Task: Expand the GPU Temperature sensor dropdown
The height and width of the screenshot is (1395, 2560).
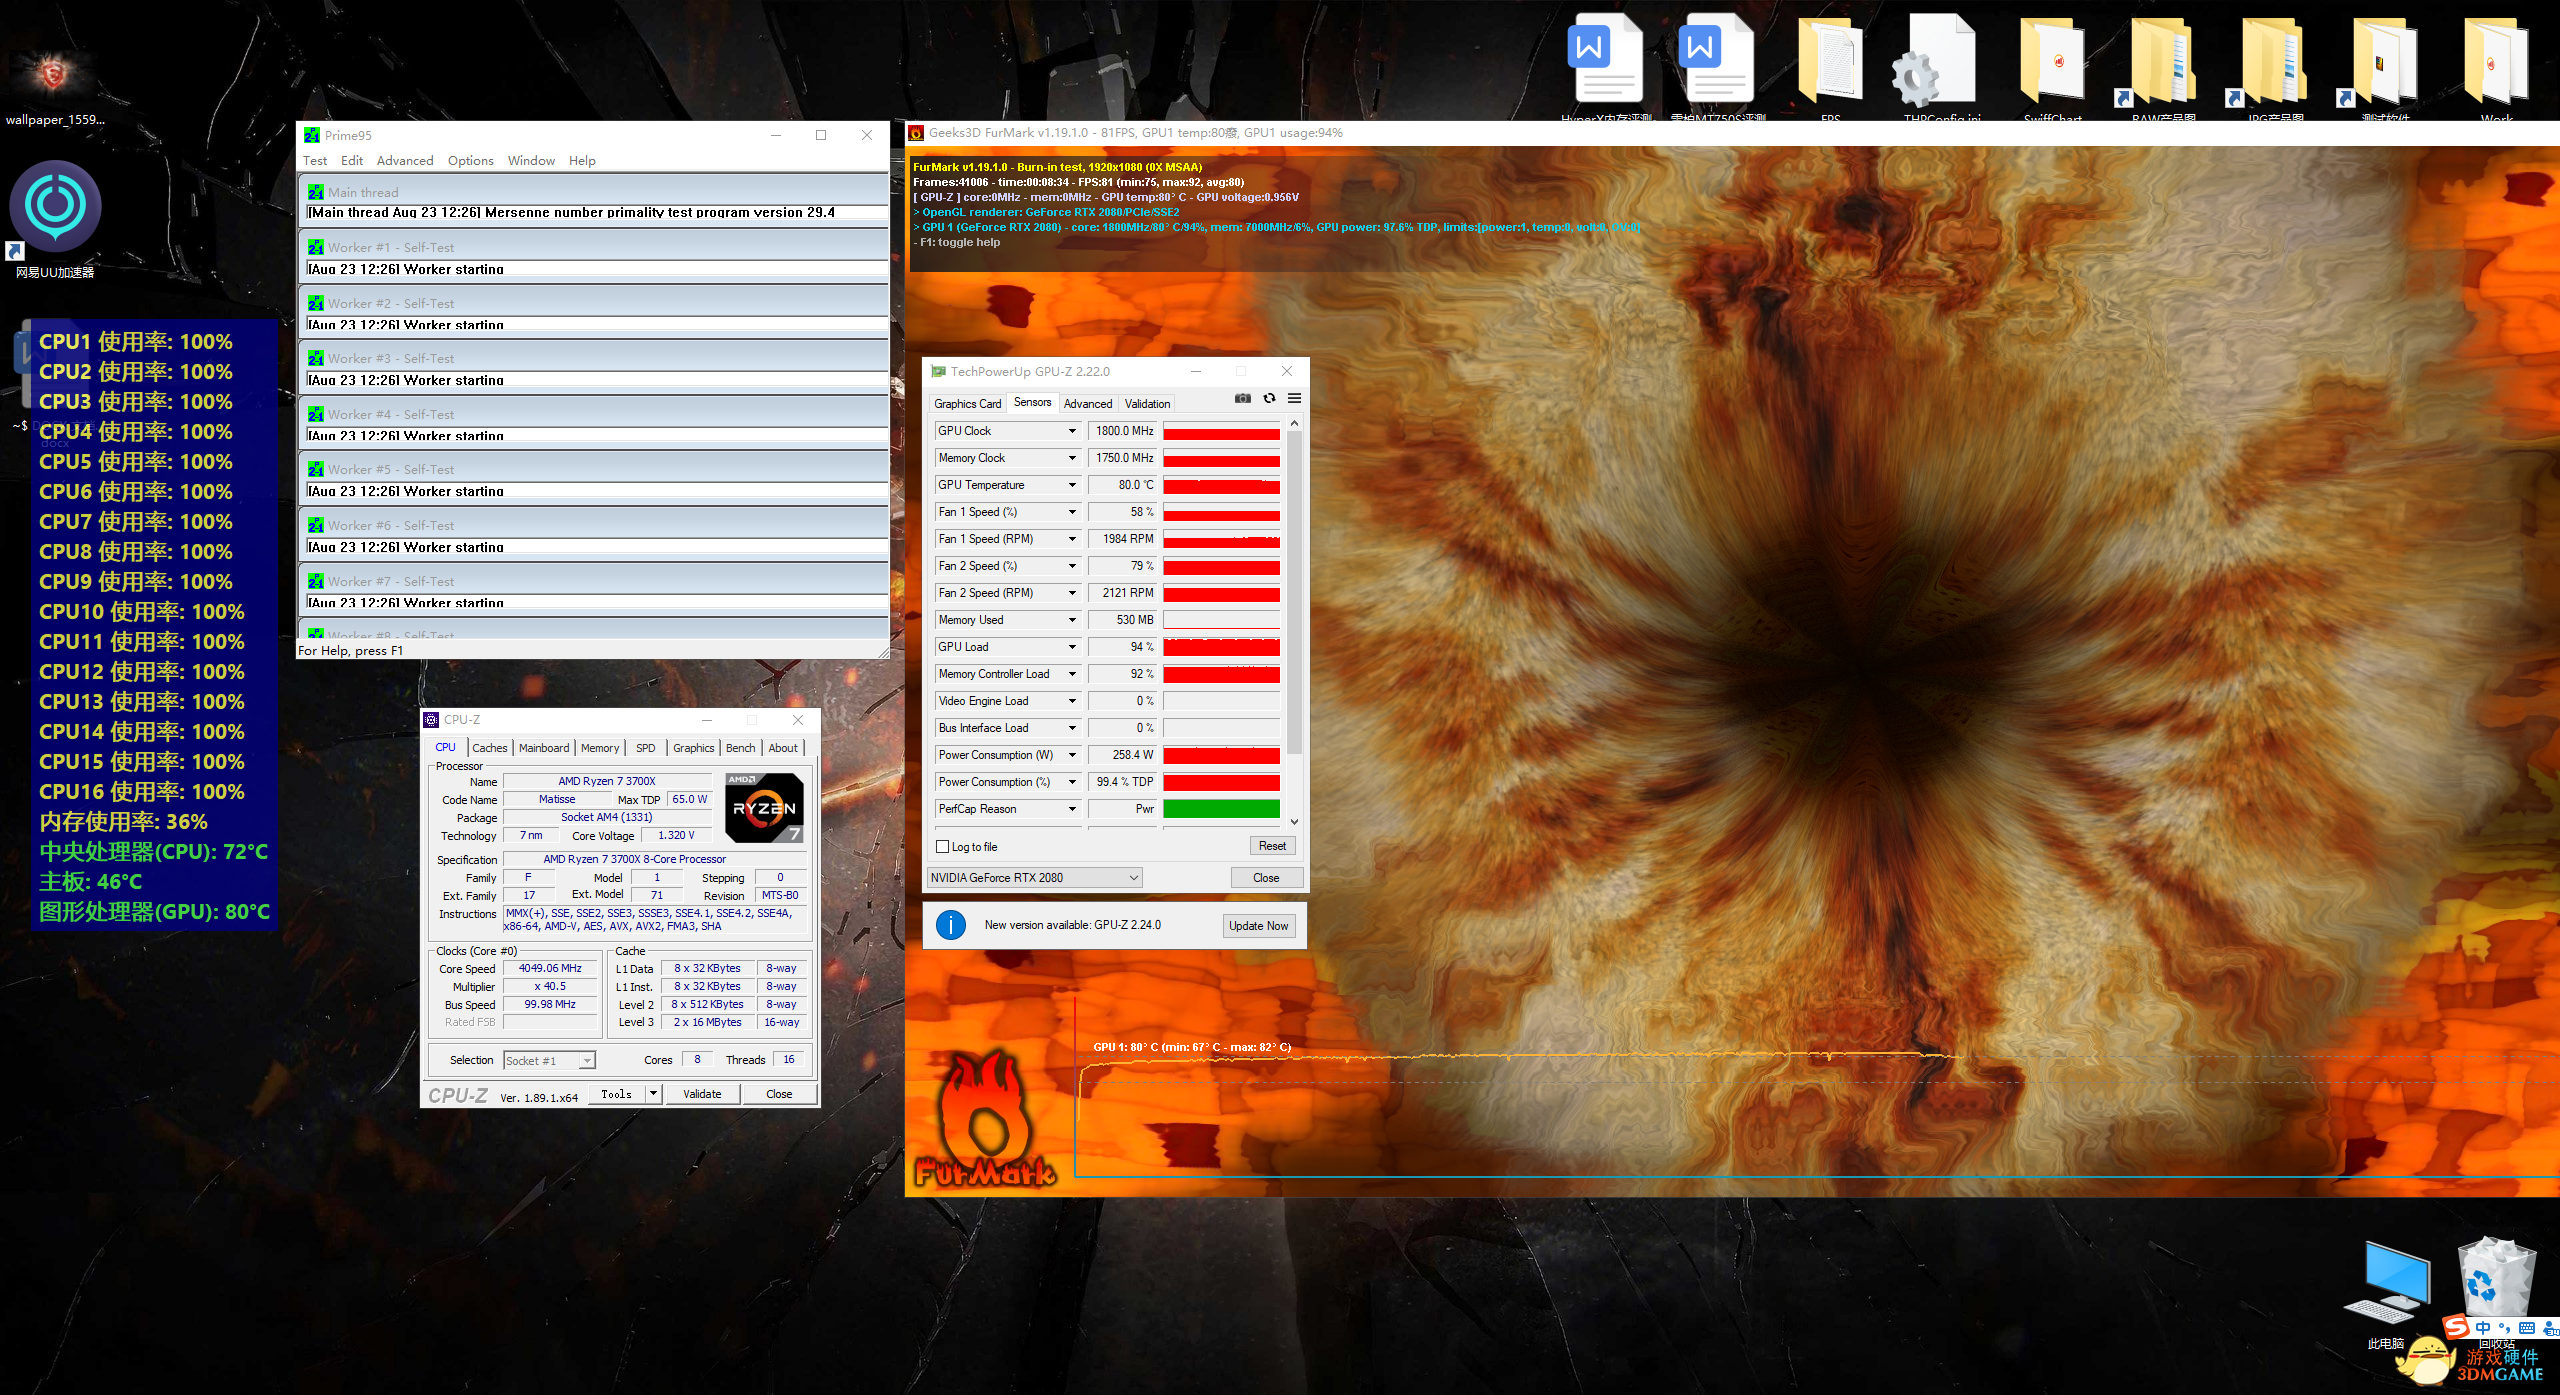Action: tap(1072, 485)
